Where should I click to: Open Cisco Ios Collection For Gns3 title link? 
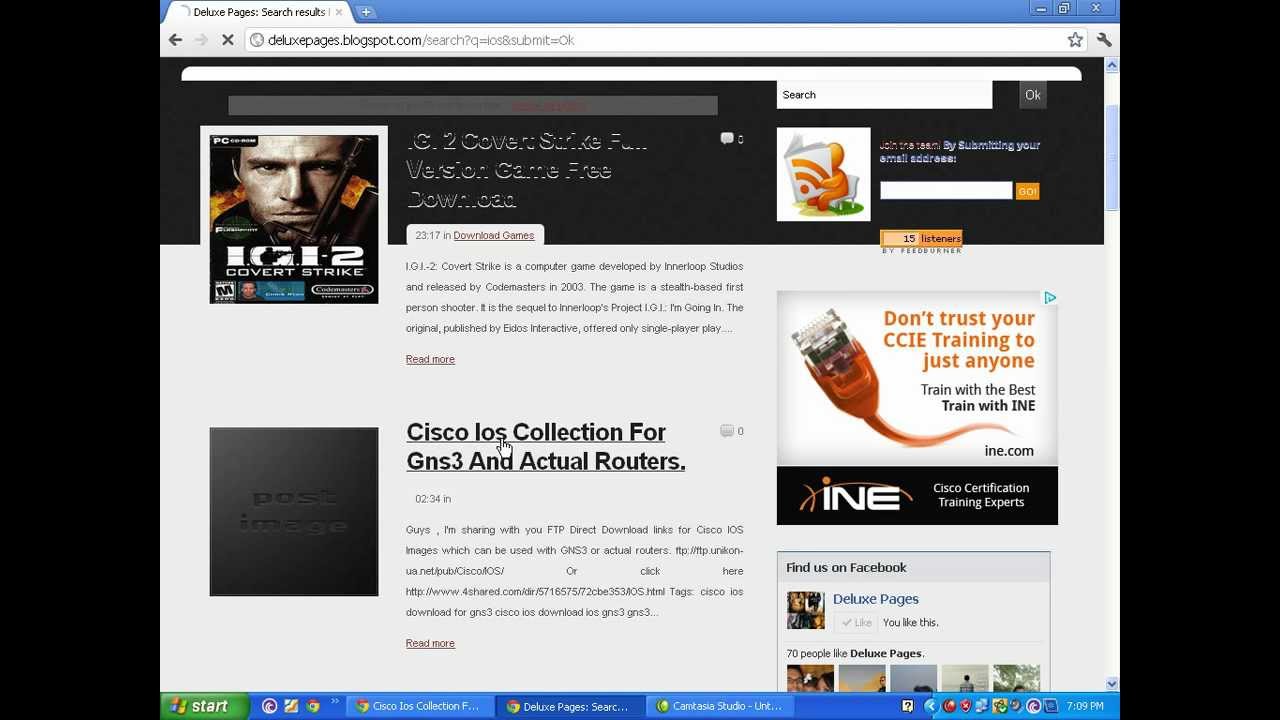pyautogui.click(x=546, y=446)
